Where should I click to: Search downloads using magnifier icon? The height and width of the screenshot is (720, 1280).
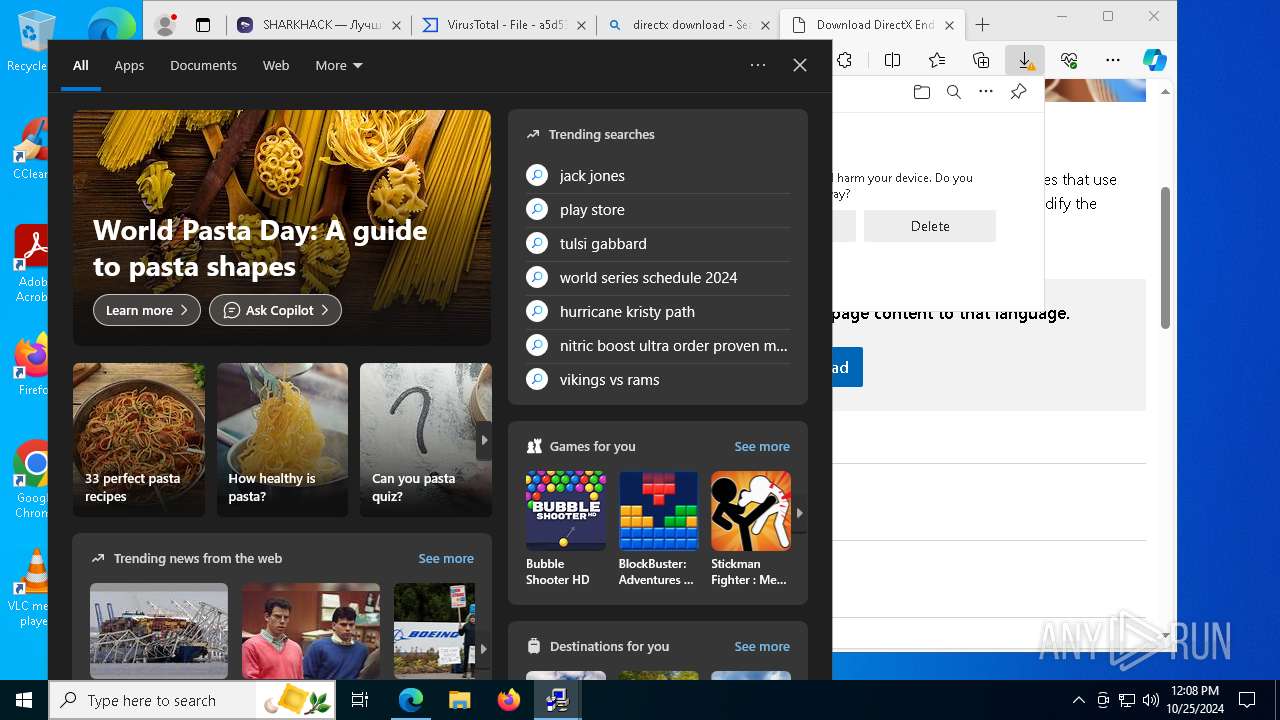pos(954,92)
